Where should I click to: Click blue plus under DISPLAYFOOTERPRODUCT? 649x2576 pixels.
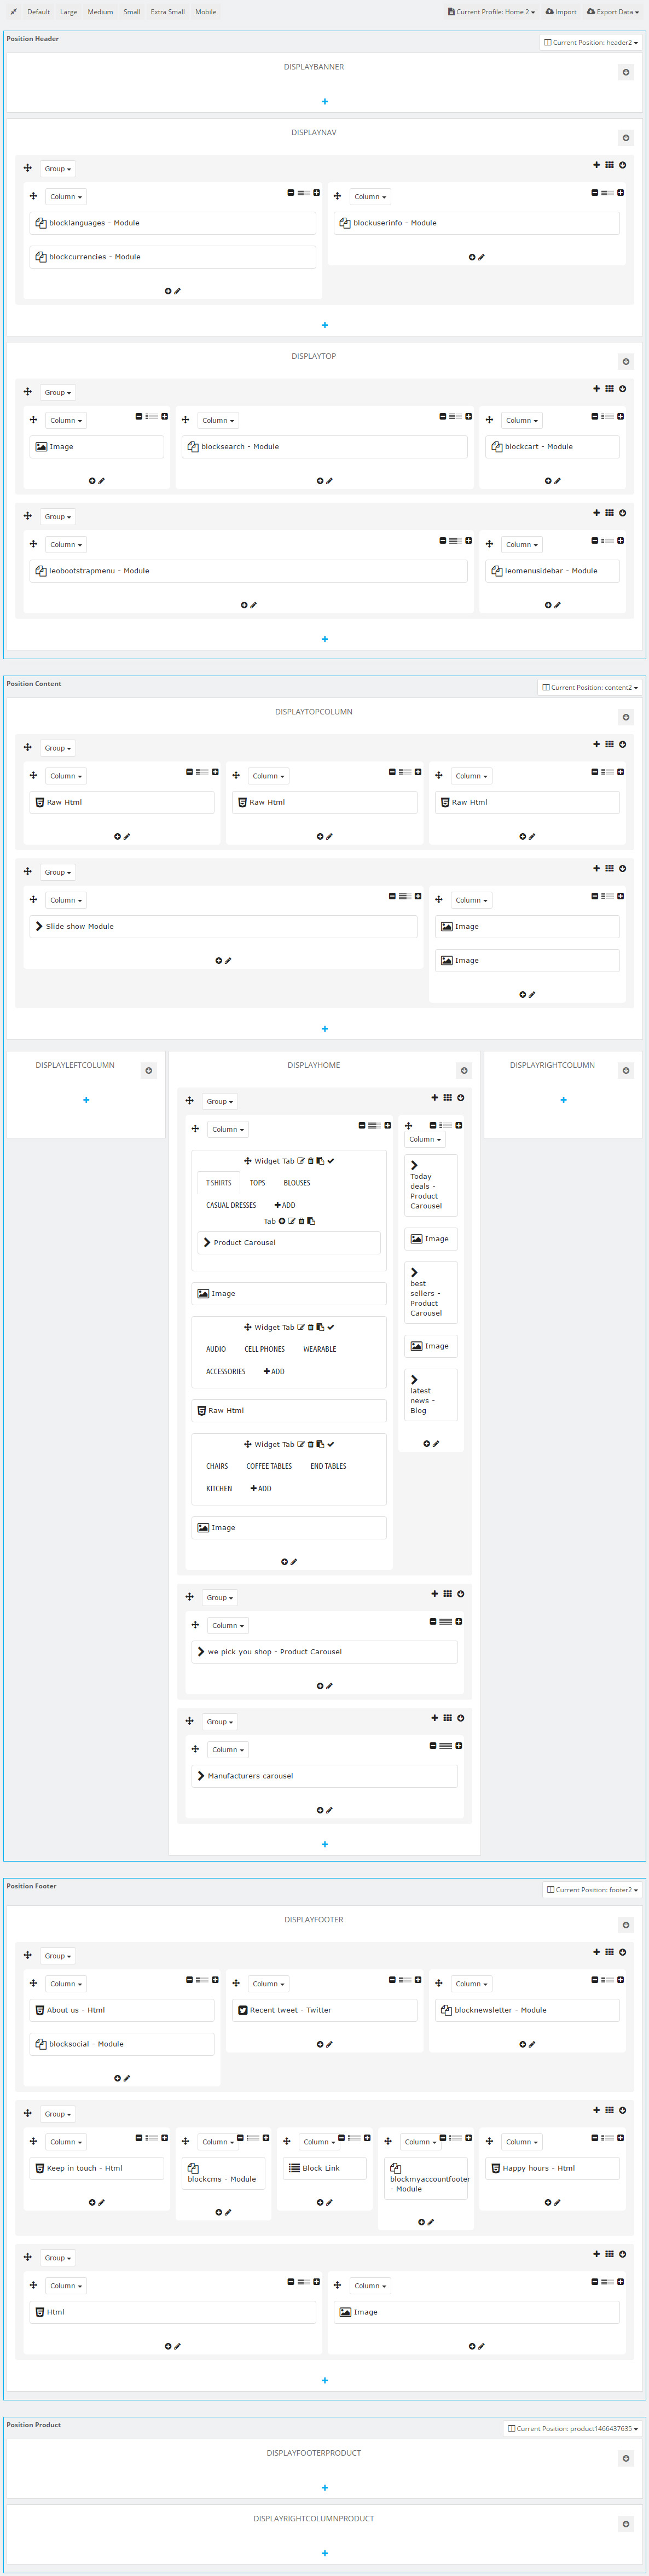tap(325, 2487)
